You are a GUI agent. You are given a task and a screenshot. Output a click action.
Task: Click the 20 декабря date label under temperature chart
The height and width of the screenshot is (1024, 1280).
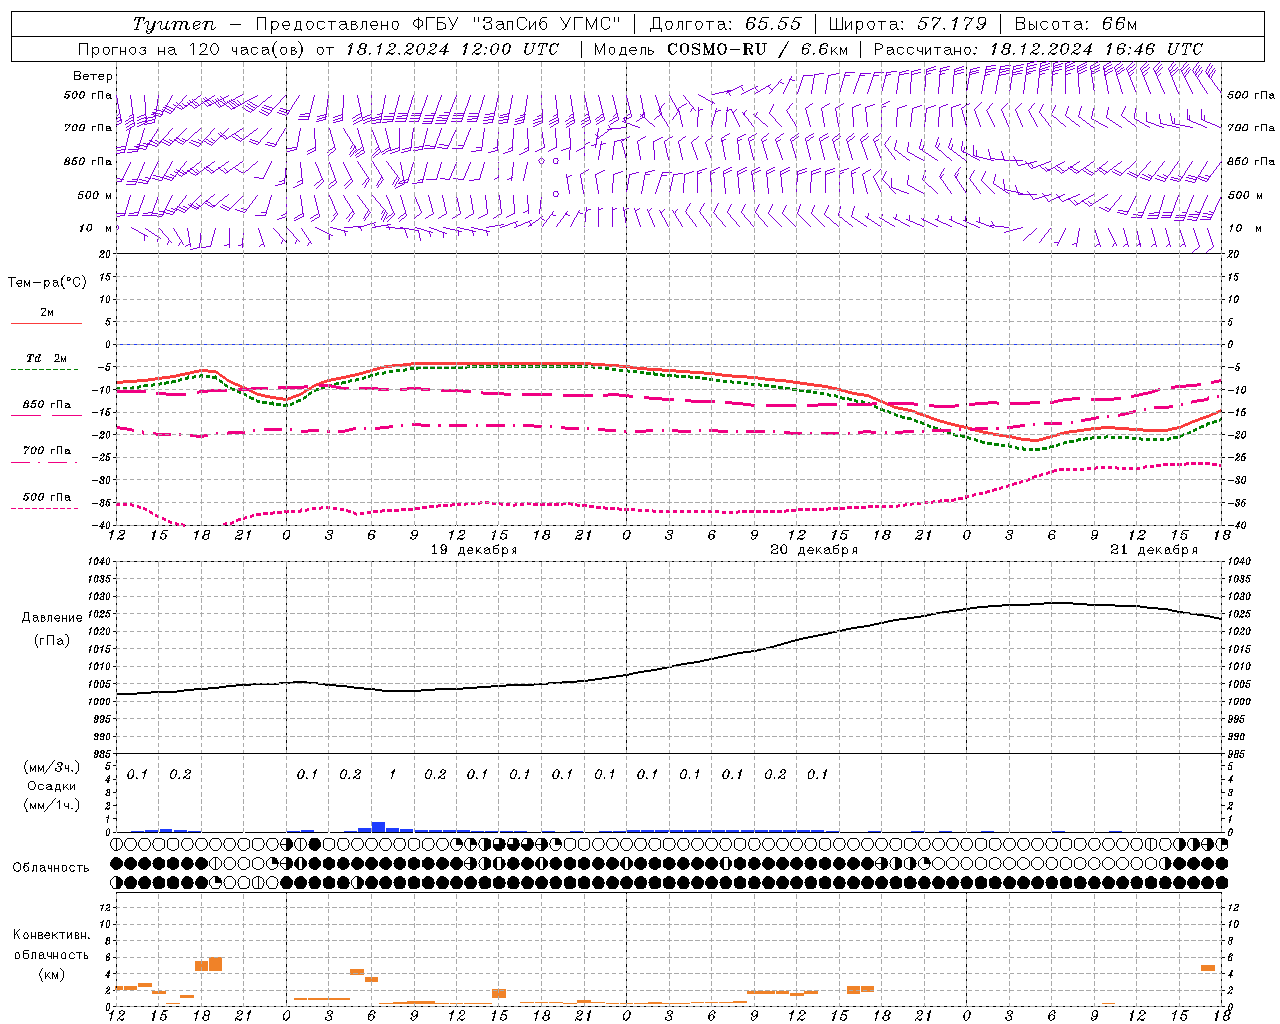814,550
